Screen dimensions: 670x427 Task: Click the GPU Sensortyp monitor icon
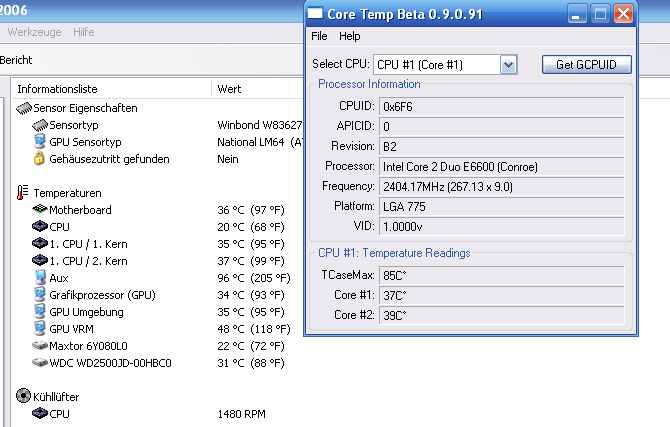(x=39, y=141)
